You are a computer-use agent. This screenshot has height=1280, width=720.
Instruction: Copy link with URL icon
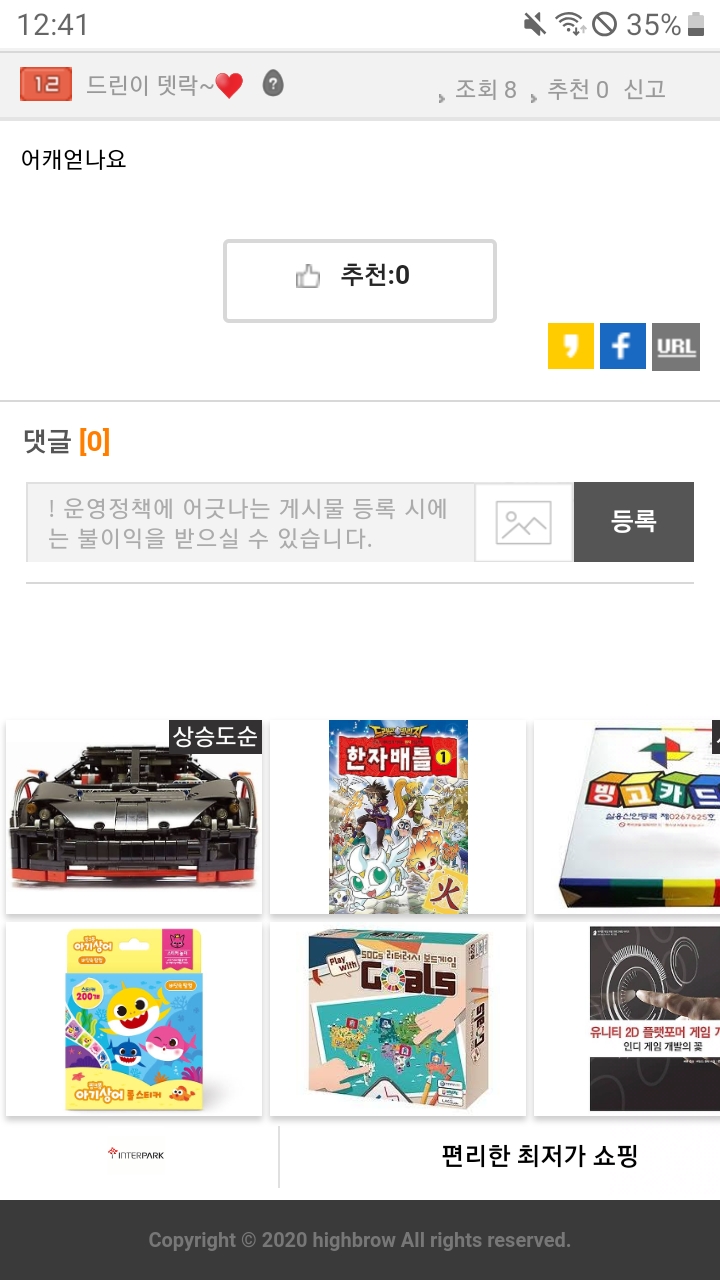click(676, 347)
